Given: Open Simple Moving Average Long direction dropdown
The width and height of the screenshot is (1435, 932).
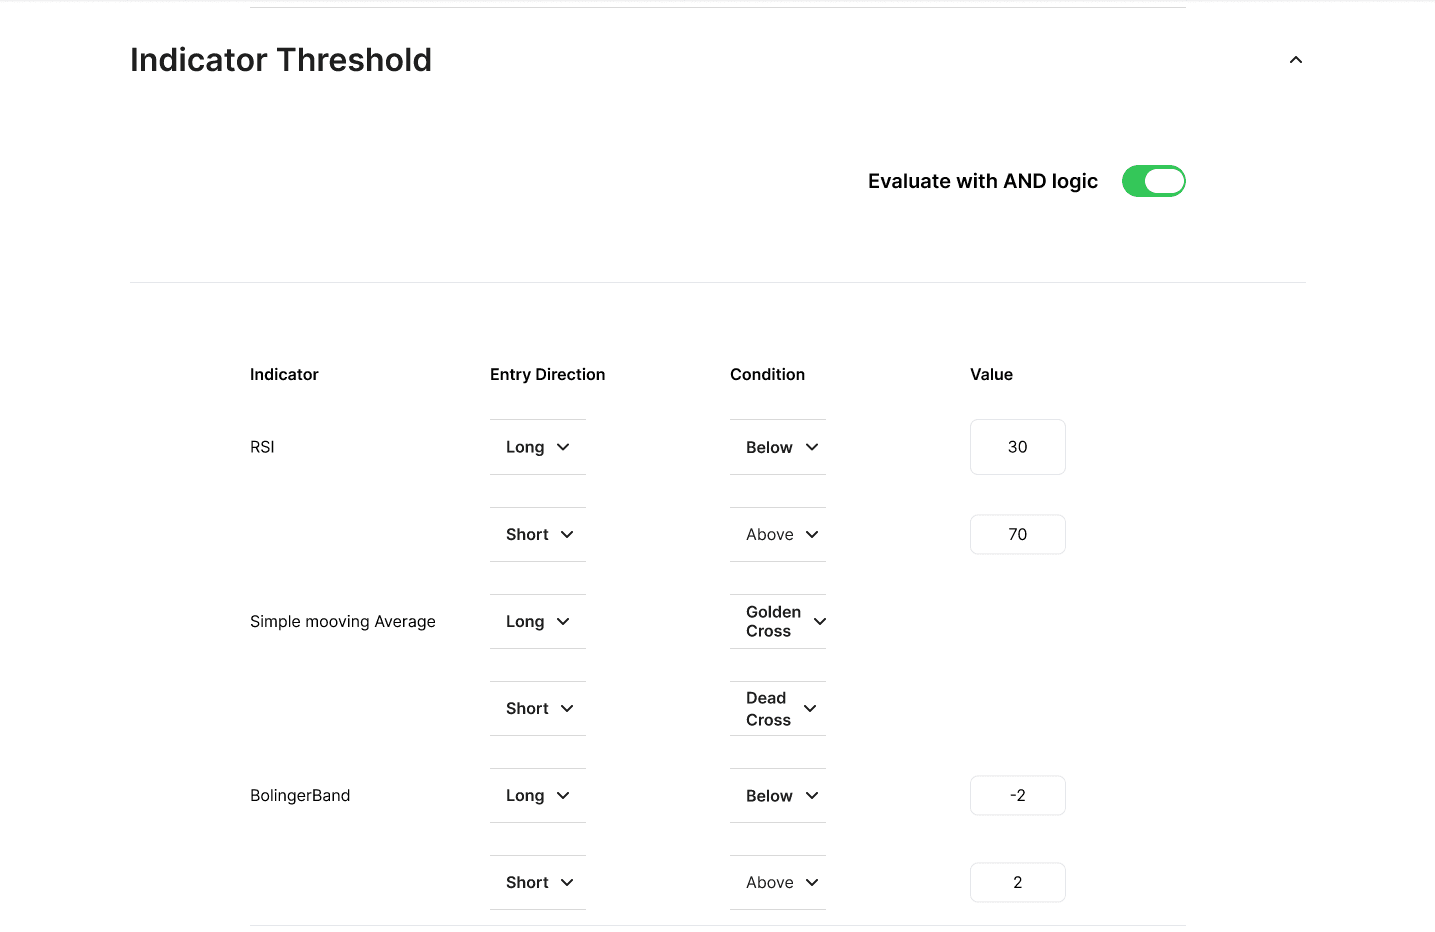Looking at the screenshot, I should [x=538, y=622].
